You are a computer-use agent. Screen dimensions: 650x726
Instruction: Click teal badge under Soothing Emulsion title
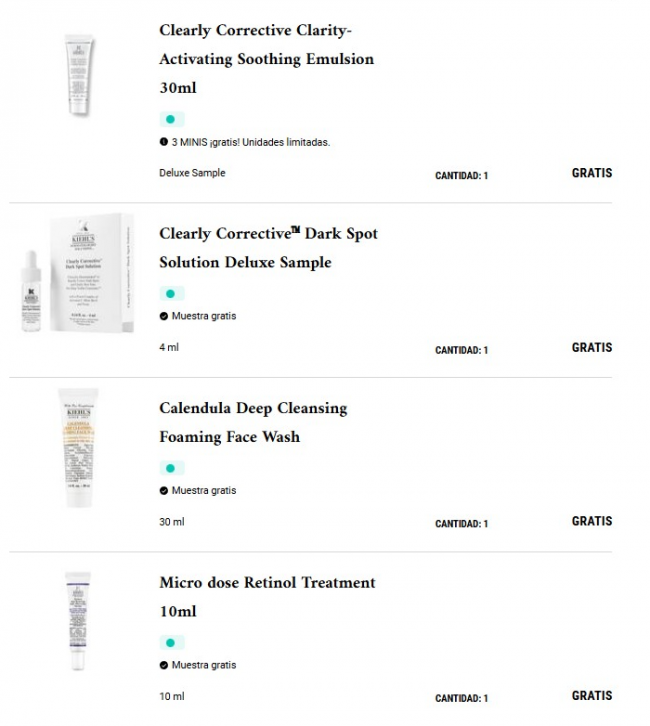tap(171, 119)
